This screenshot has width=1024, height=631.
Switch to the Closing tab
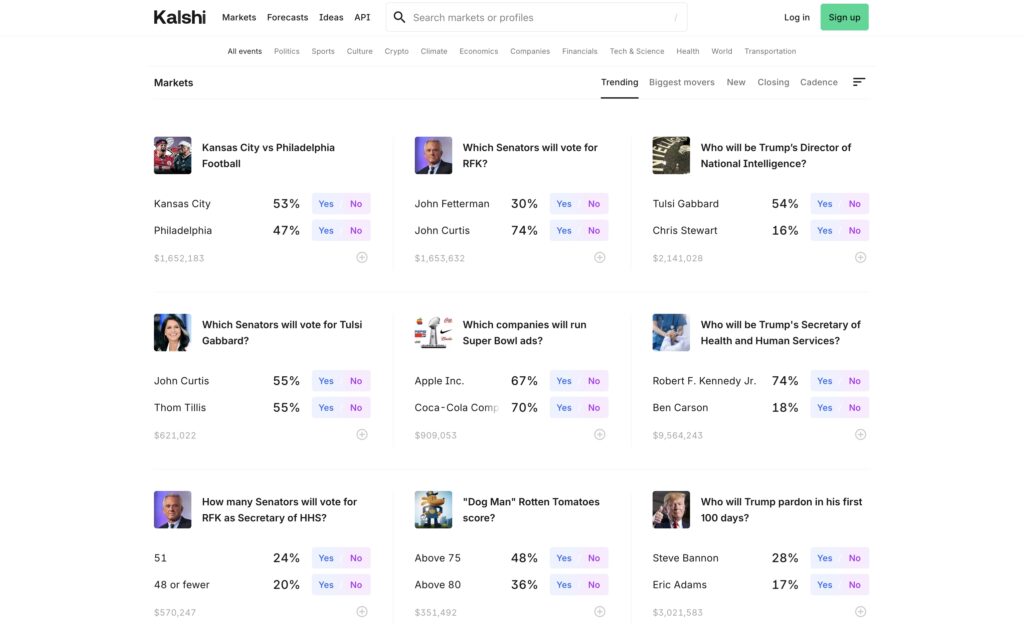(773, 82)
